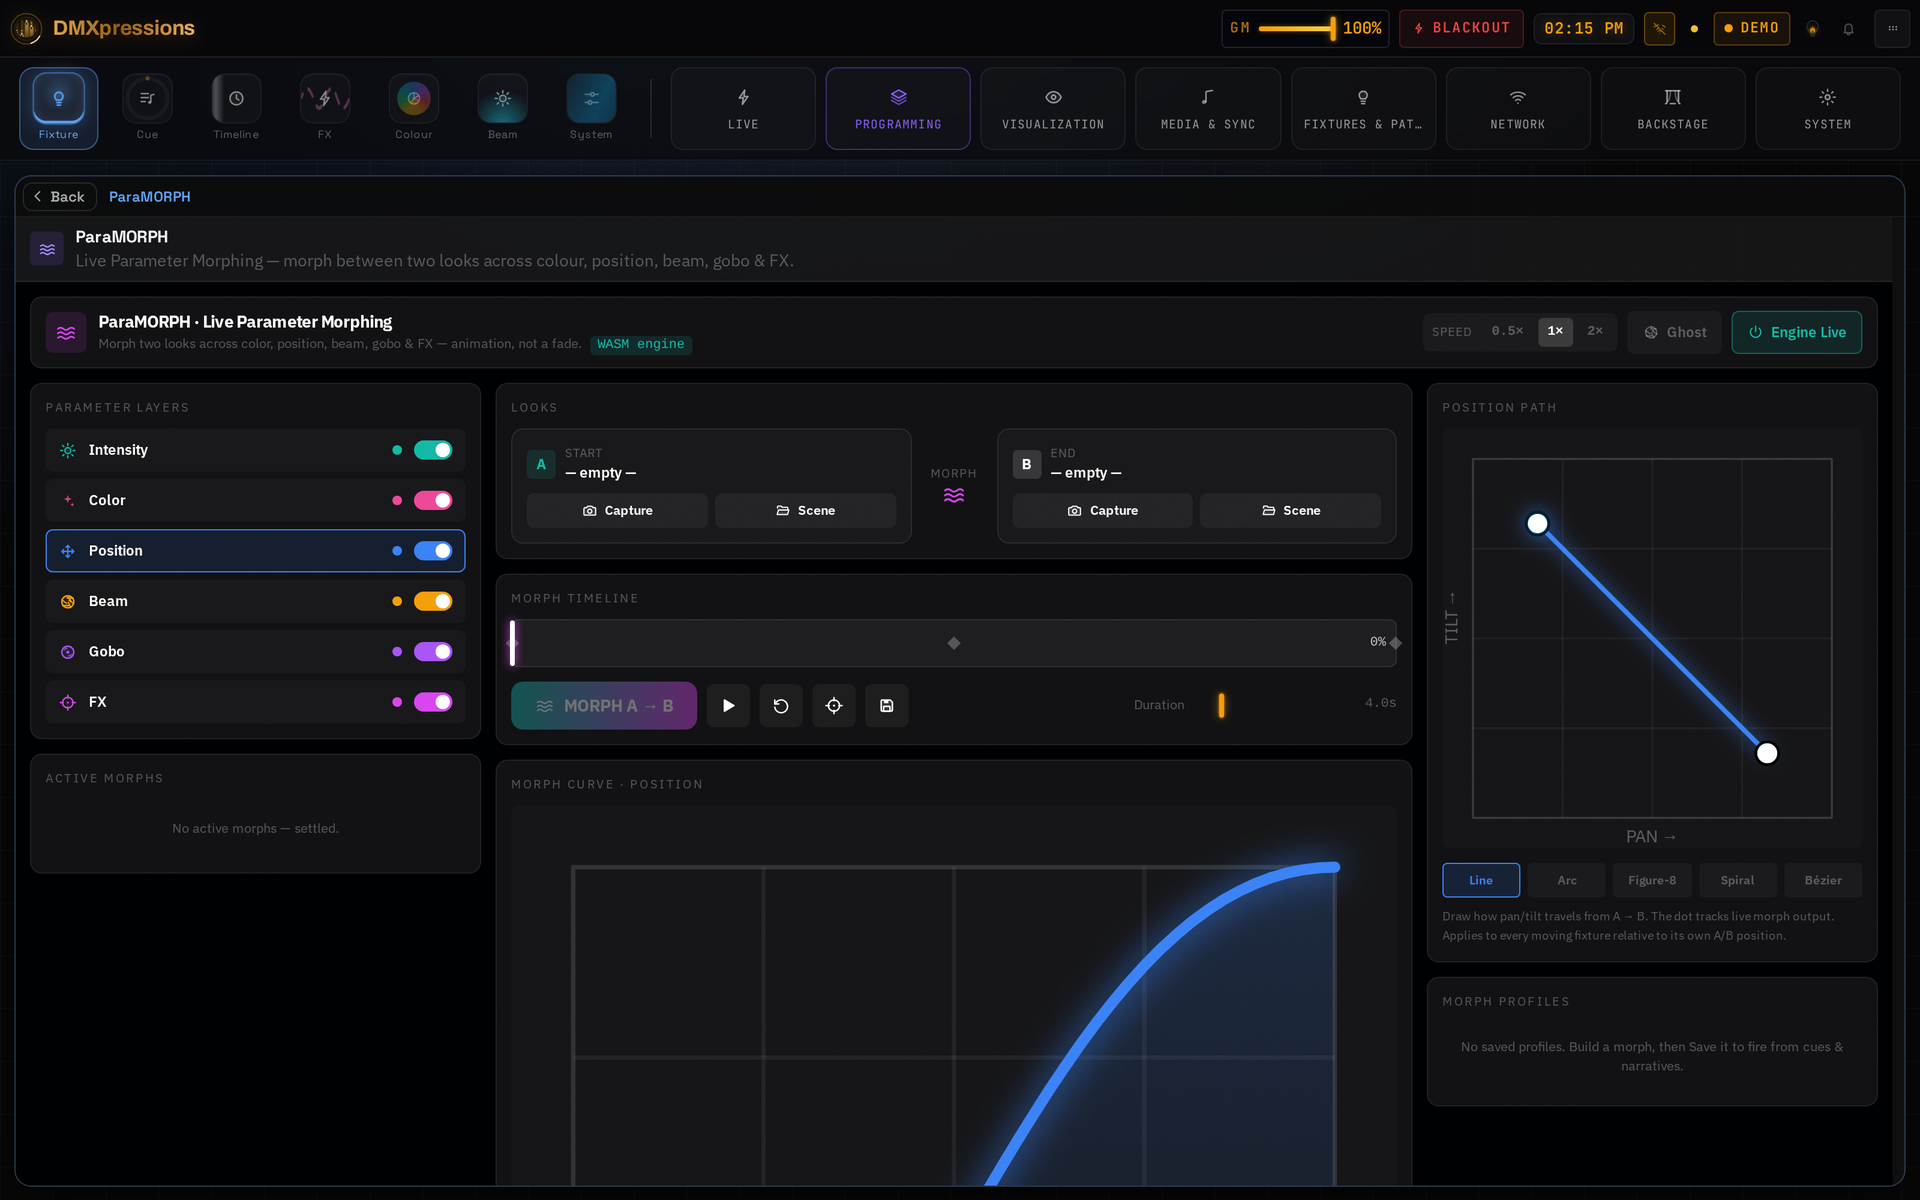
Task: Toggle the FX layer switch
Action: coord(433,702)
